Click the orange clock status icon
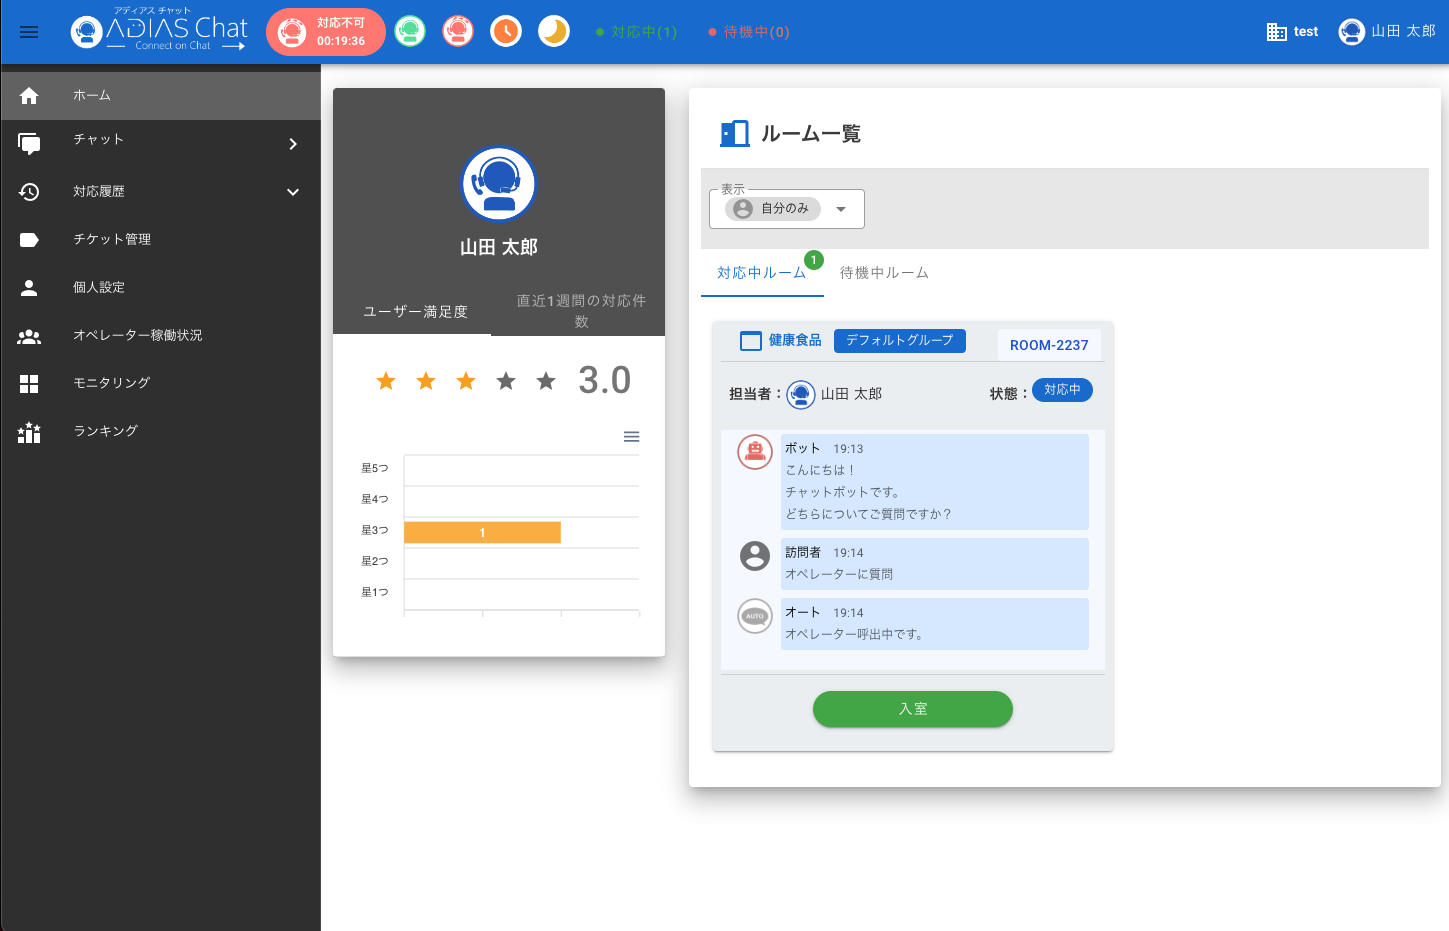 506,32
